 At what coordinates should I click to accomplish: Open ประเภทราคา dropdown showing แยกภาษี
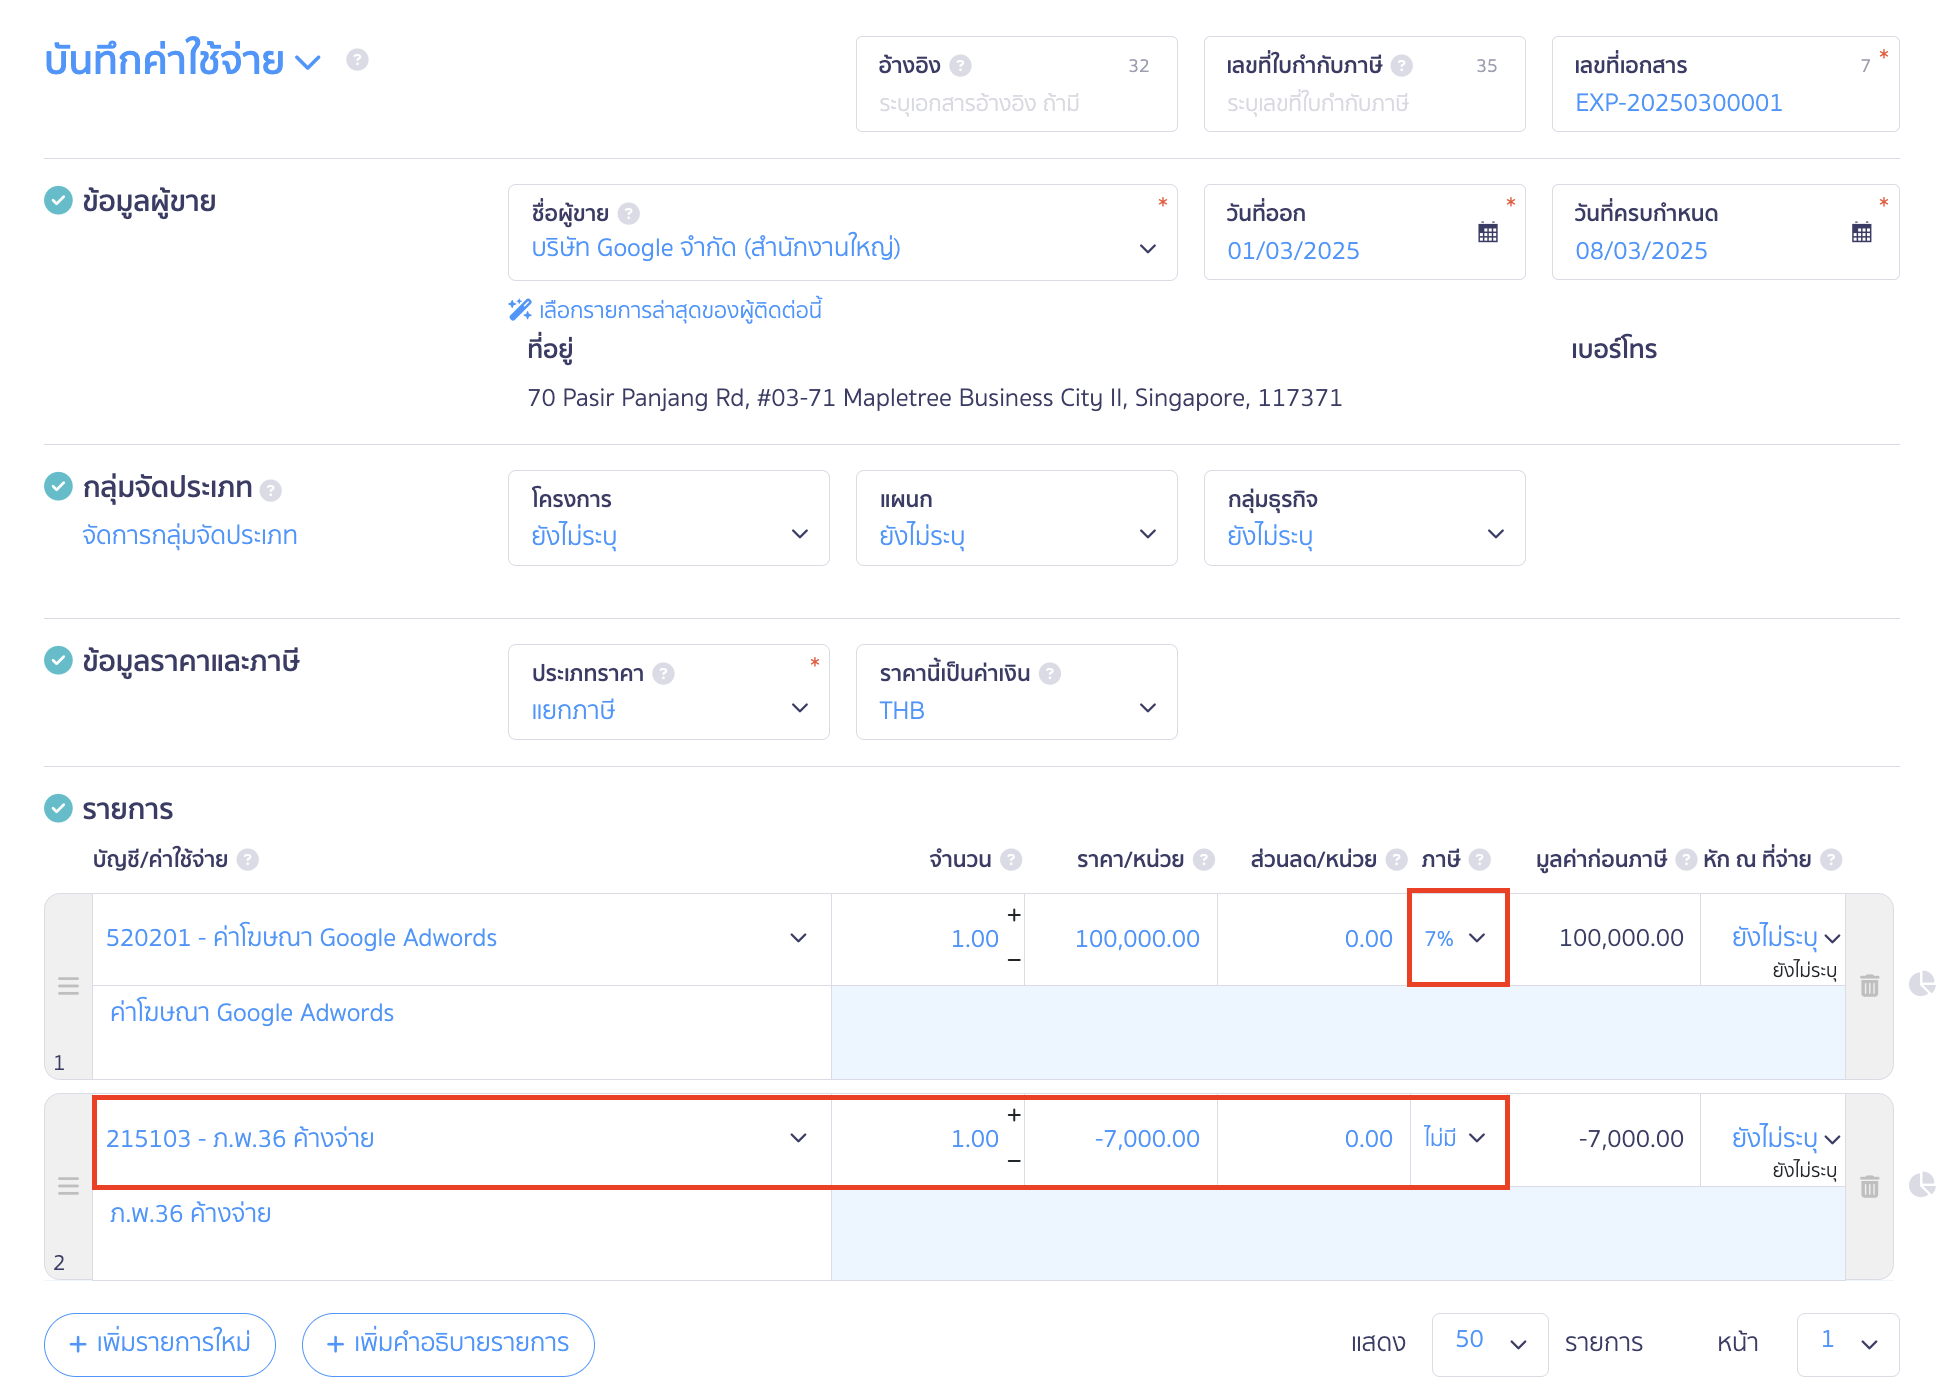point(669,692)
